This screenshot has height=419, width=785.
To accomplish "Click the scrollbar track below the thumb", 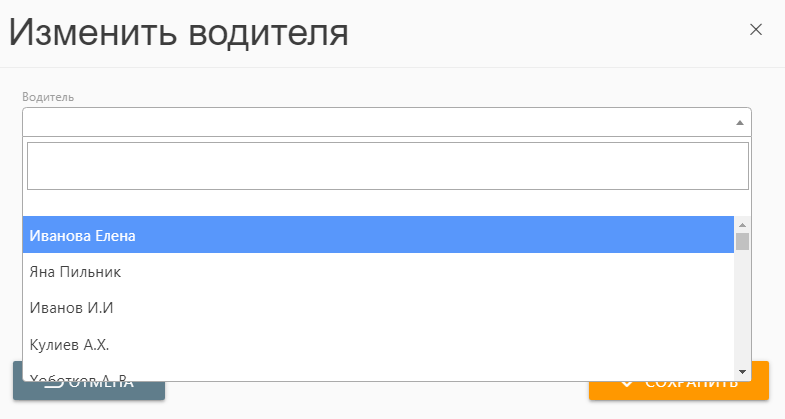I will click(x=742, y=310).
